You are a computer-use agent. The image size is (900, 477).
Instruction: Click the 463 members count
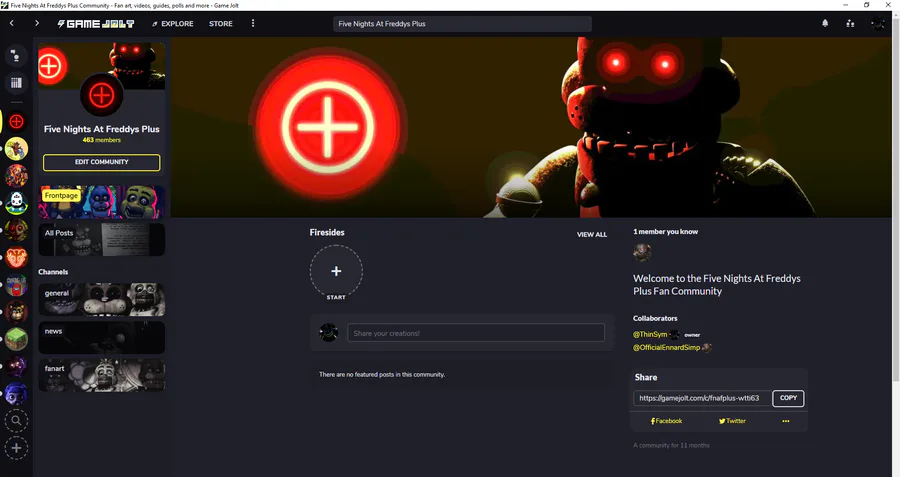point(102,140)
